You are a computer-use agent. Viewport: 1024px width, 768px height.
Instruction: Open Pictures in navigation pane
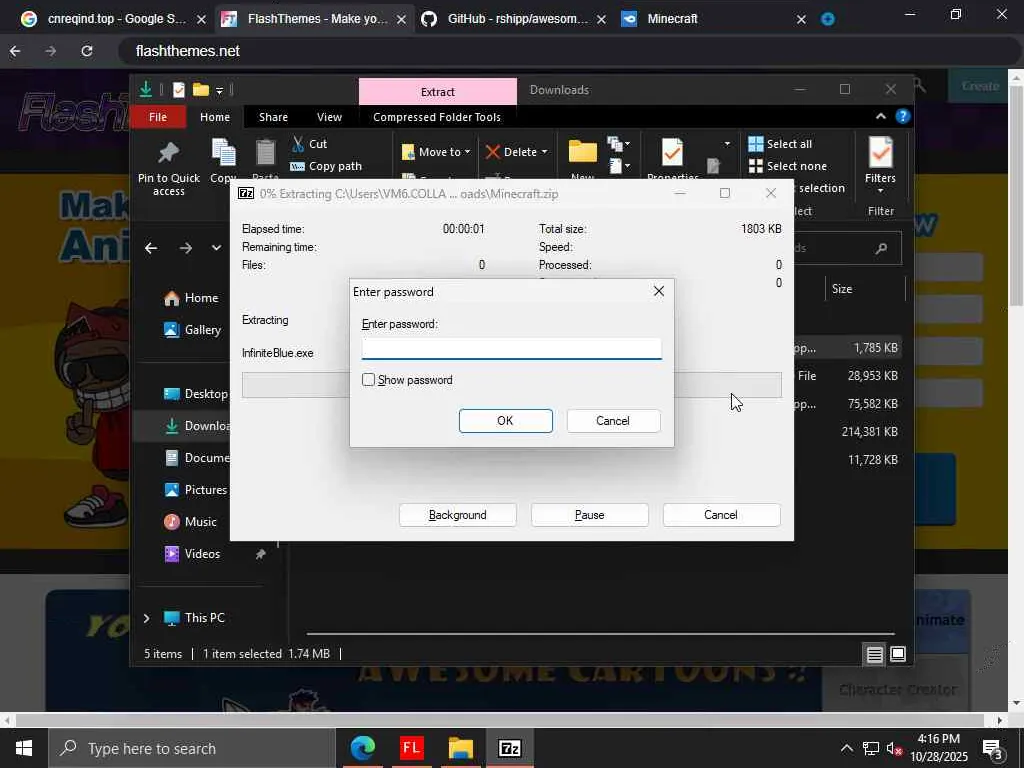(x=196, y=490)
